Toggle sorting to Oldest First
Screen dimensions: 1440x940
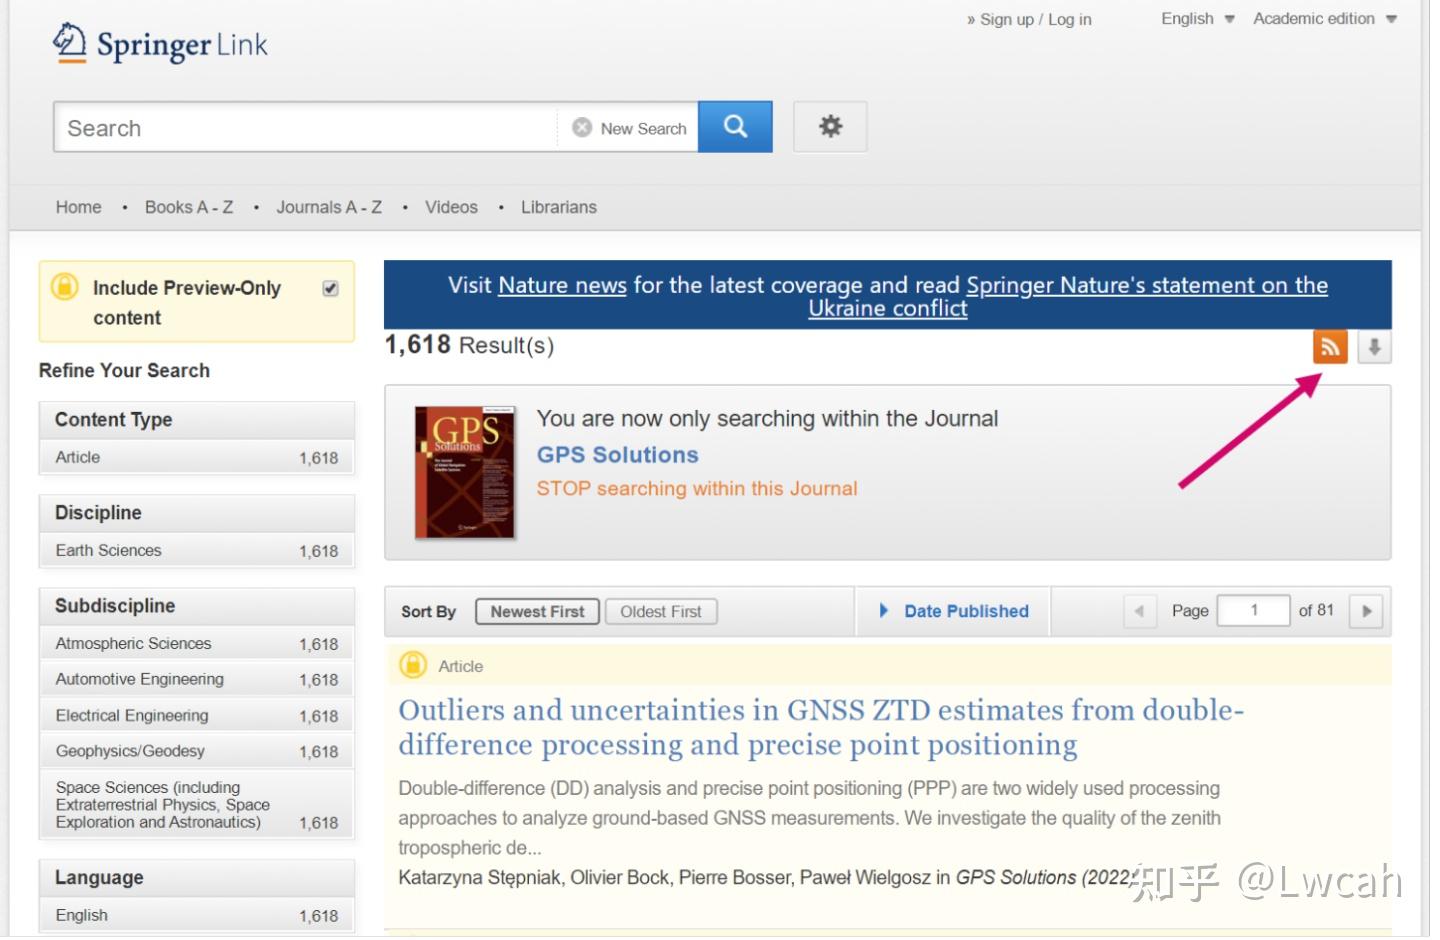tap(661, 611)
